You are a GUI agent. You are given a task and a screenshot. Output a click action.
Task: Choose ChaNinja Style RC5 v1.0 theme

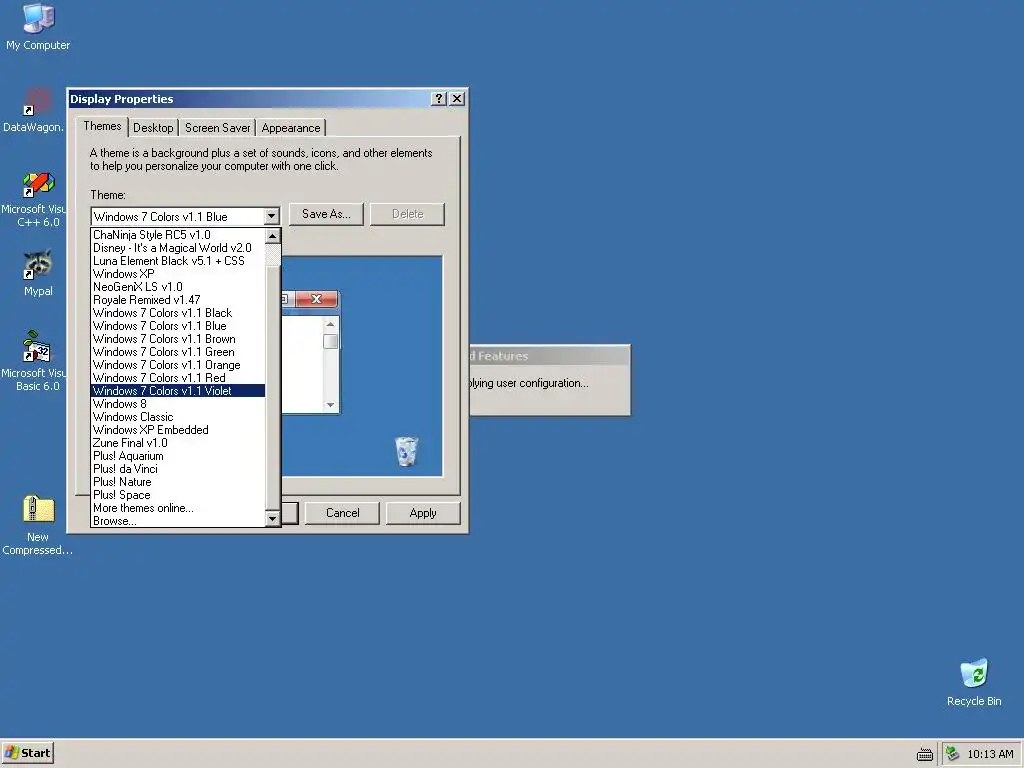[178, 234]
